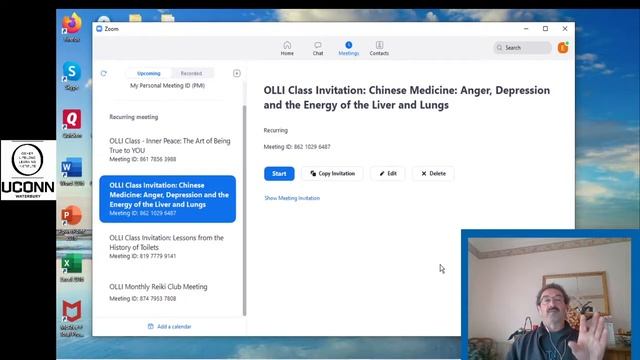Open the Word desktop icon
Viewport: 640px width, 360px height.
(x=72, y=171)
